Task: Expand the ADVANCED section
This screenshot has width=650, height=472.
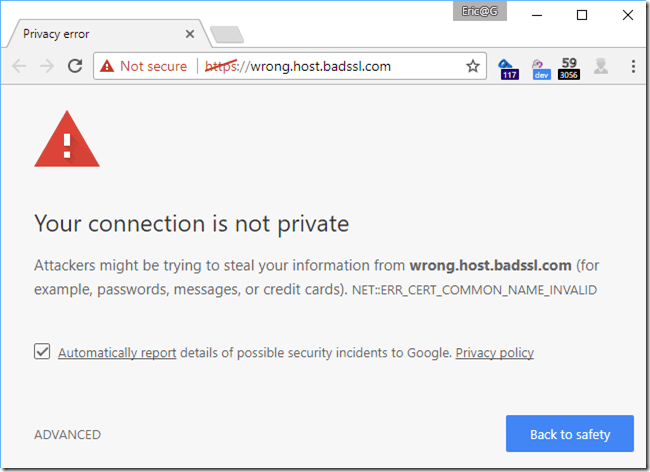Action: pyautogui.click(x=67, y=435)
